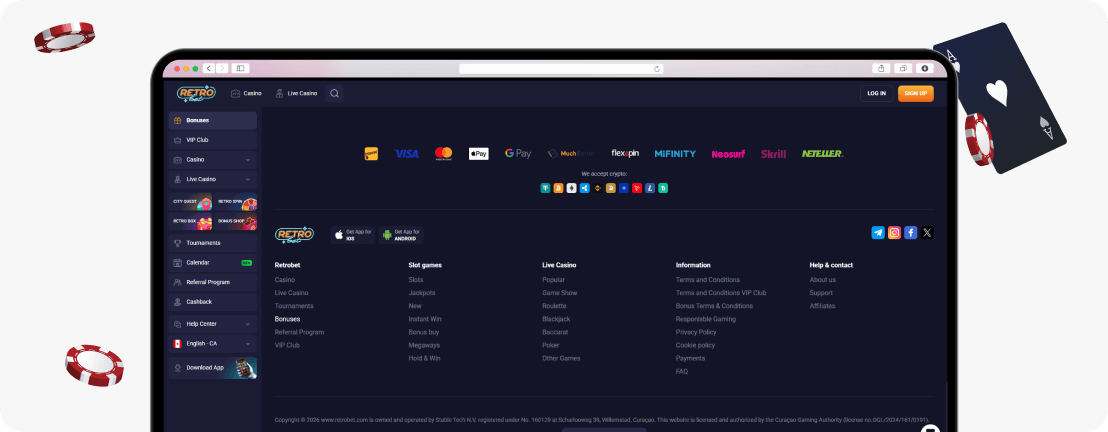Click the Retrobet logo in header
1108x432 pixels.
pyautogui.click(x=196, y=93)
